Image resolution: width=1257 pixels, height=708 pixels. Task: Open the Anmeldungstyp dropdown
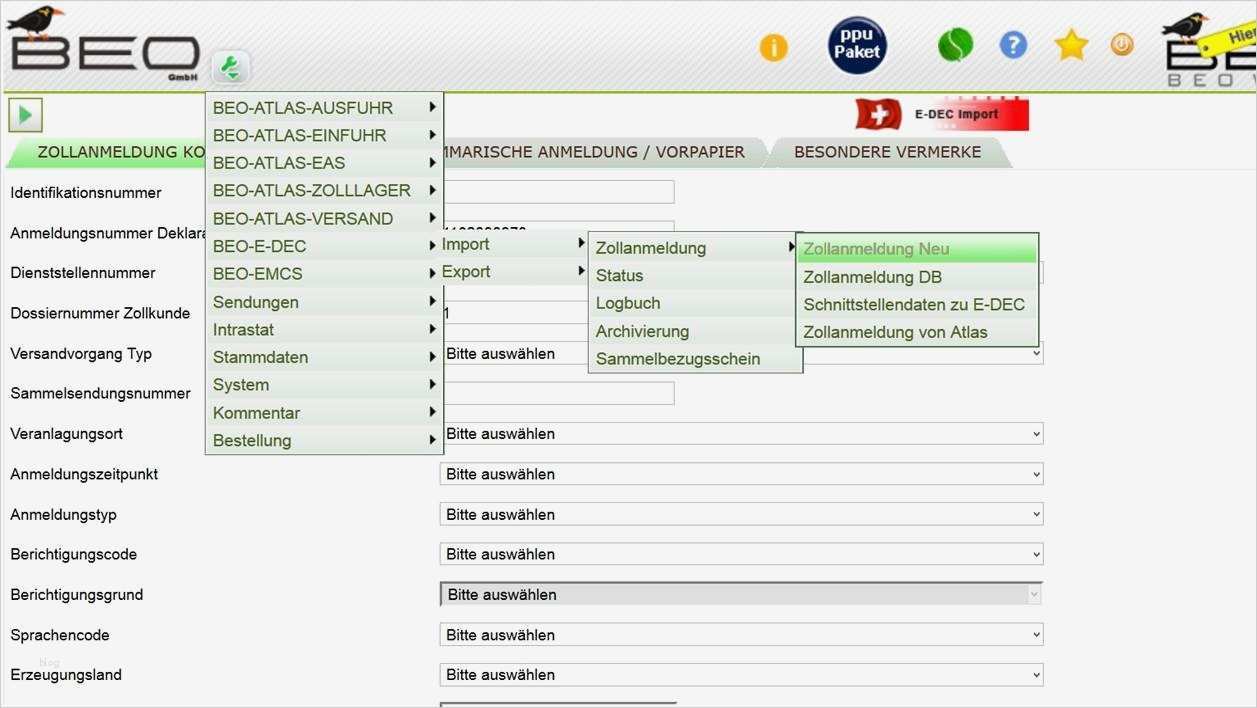click(740, 514)
